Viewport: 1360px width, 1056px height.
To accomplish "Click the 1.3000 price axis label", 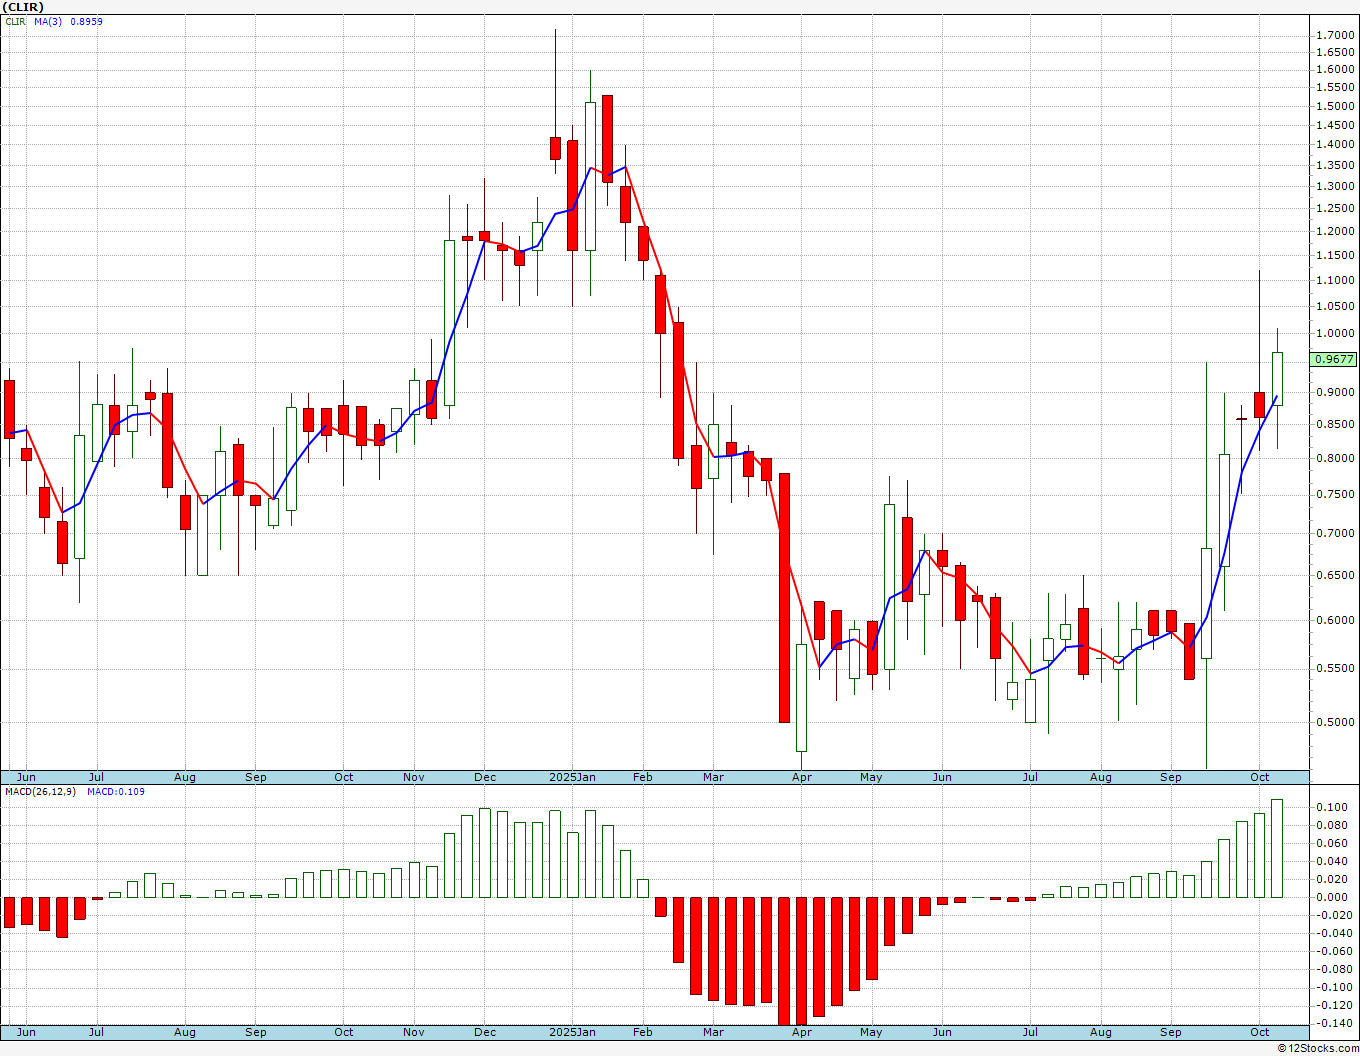I will 1336,187.
